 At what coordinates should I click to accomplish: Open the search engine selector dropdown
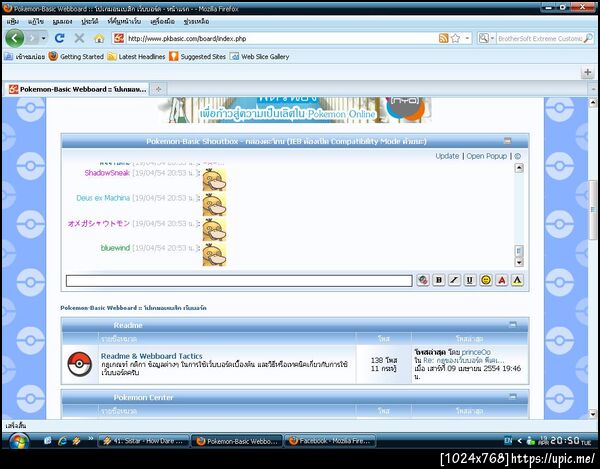[486, 38]
